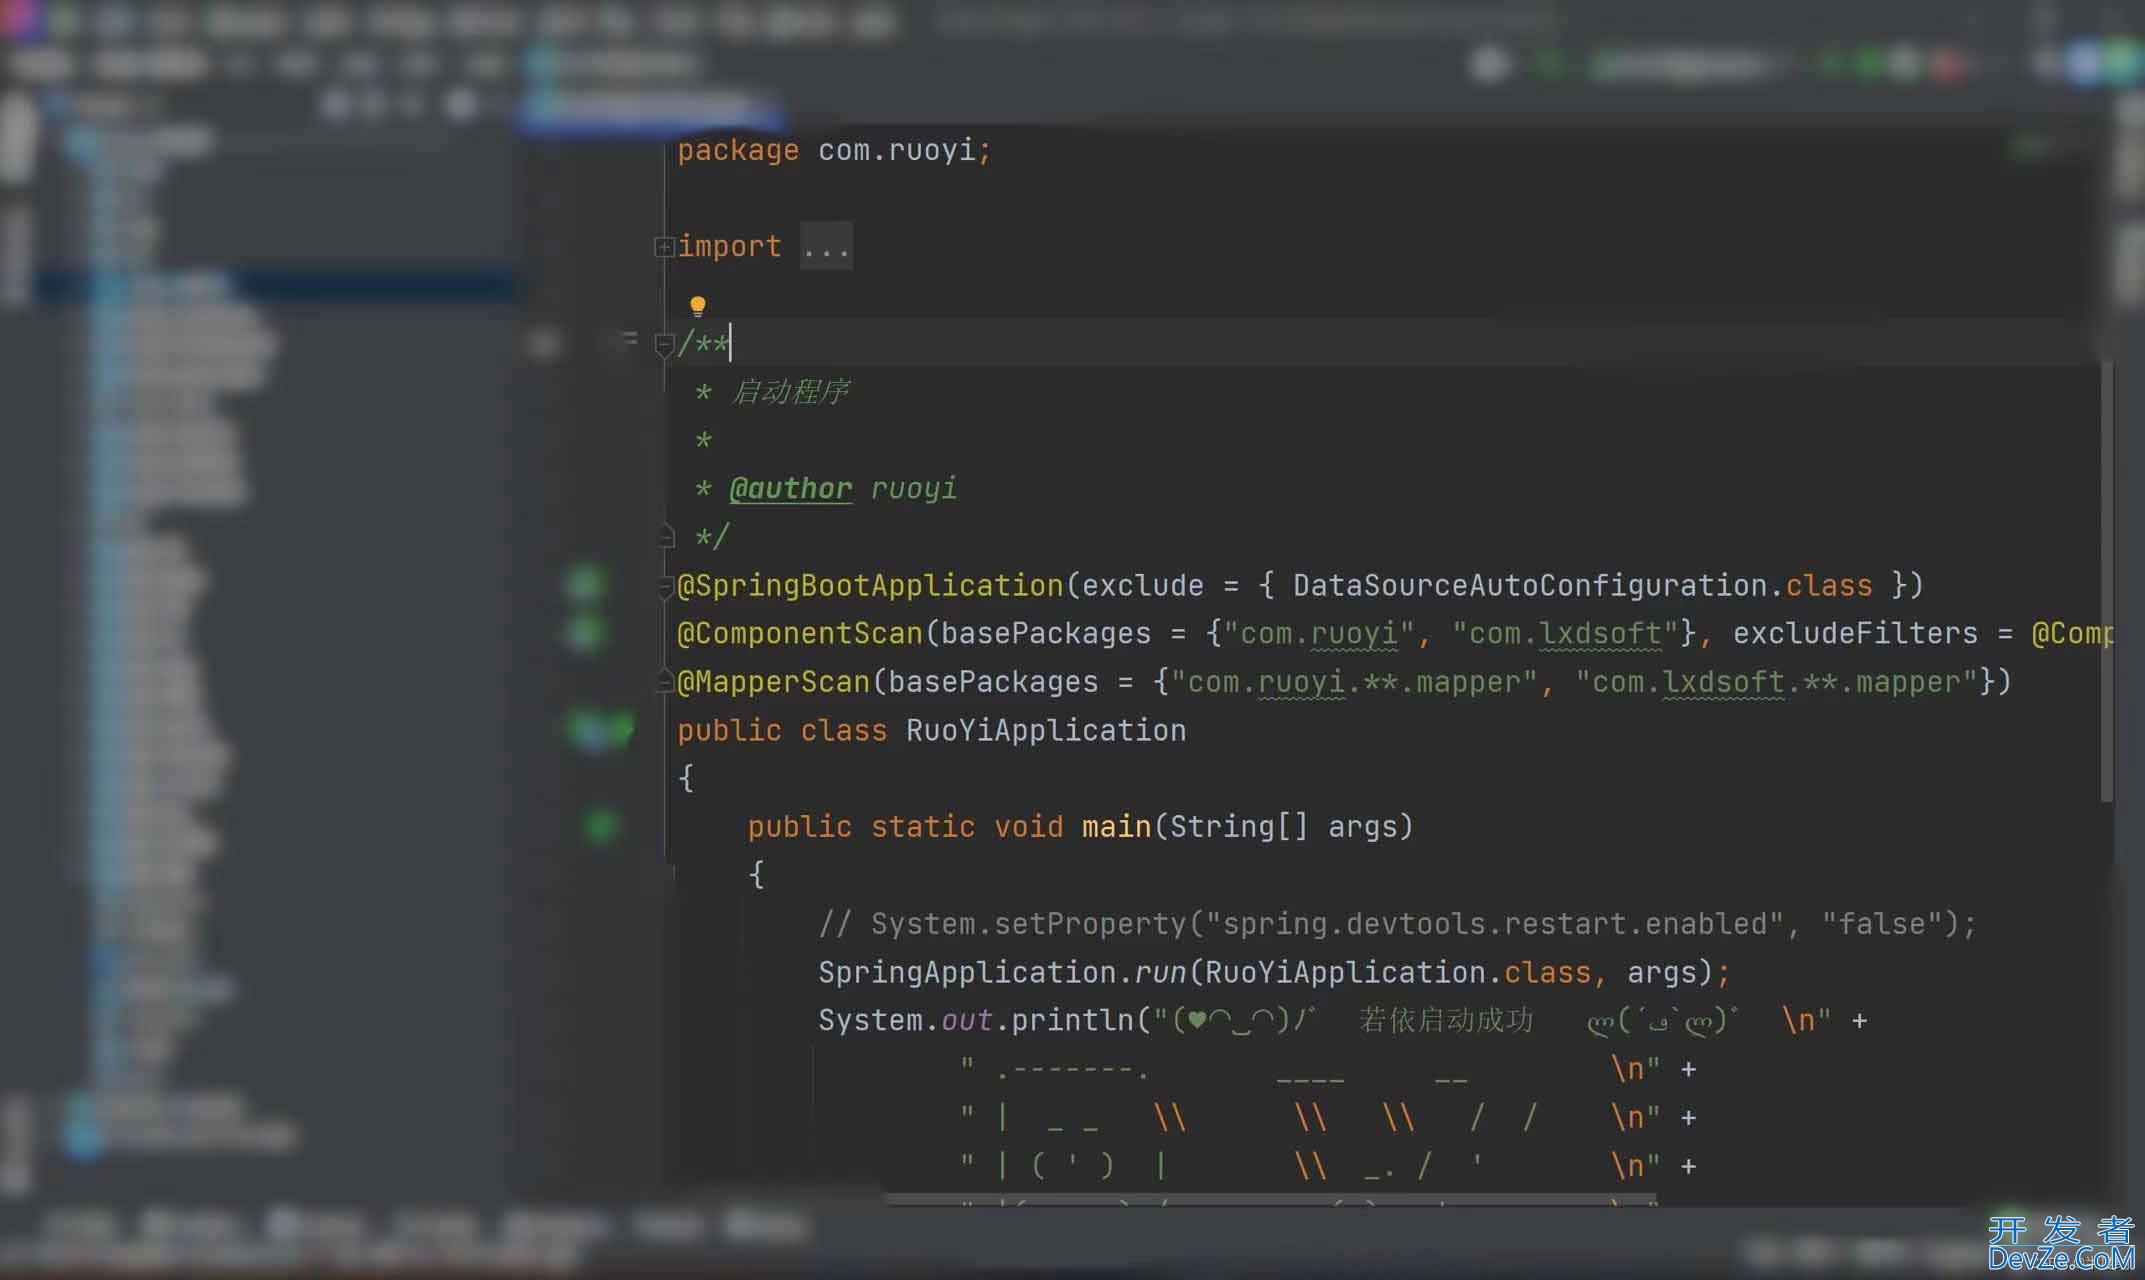Click 'String[]' in the main signature

[1238, 828]
